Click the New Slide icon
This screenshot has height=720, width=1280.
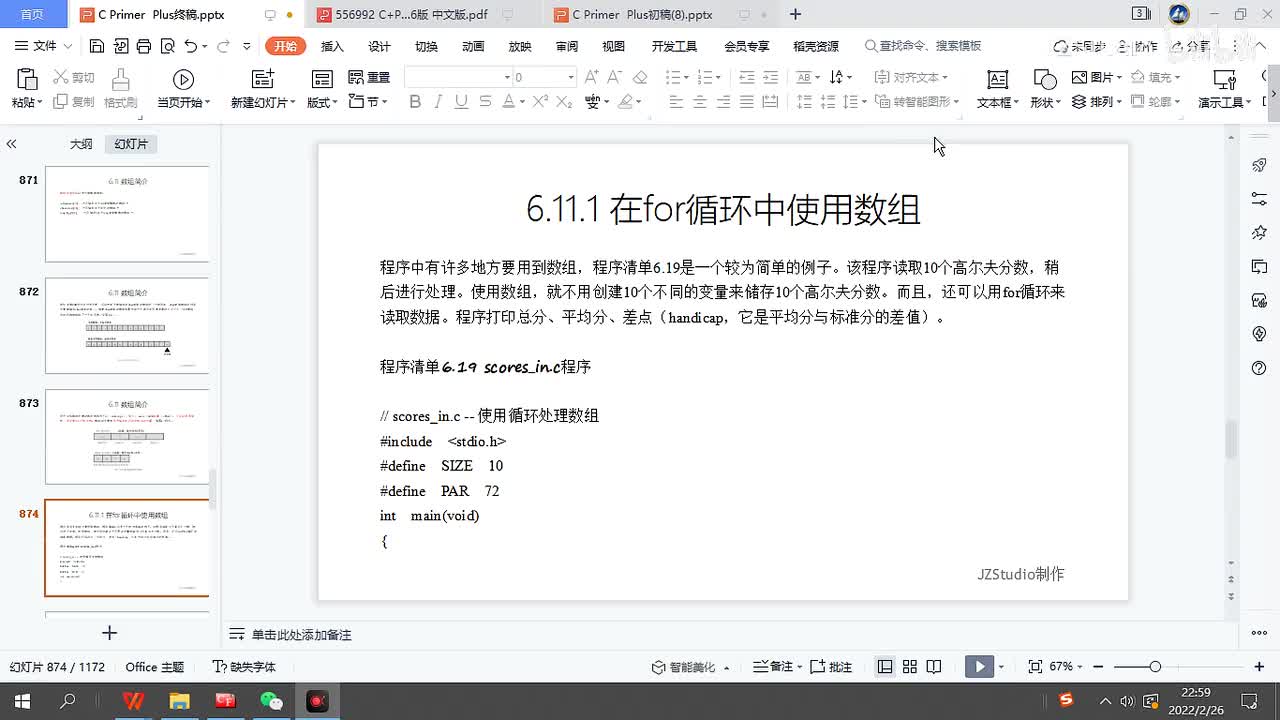point(262,80)
